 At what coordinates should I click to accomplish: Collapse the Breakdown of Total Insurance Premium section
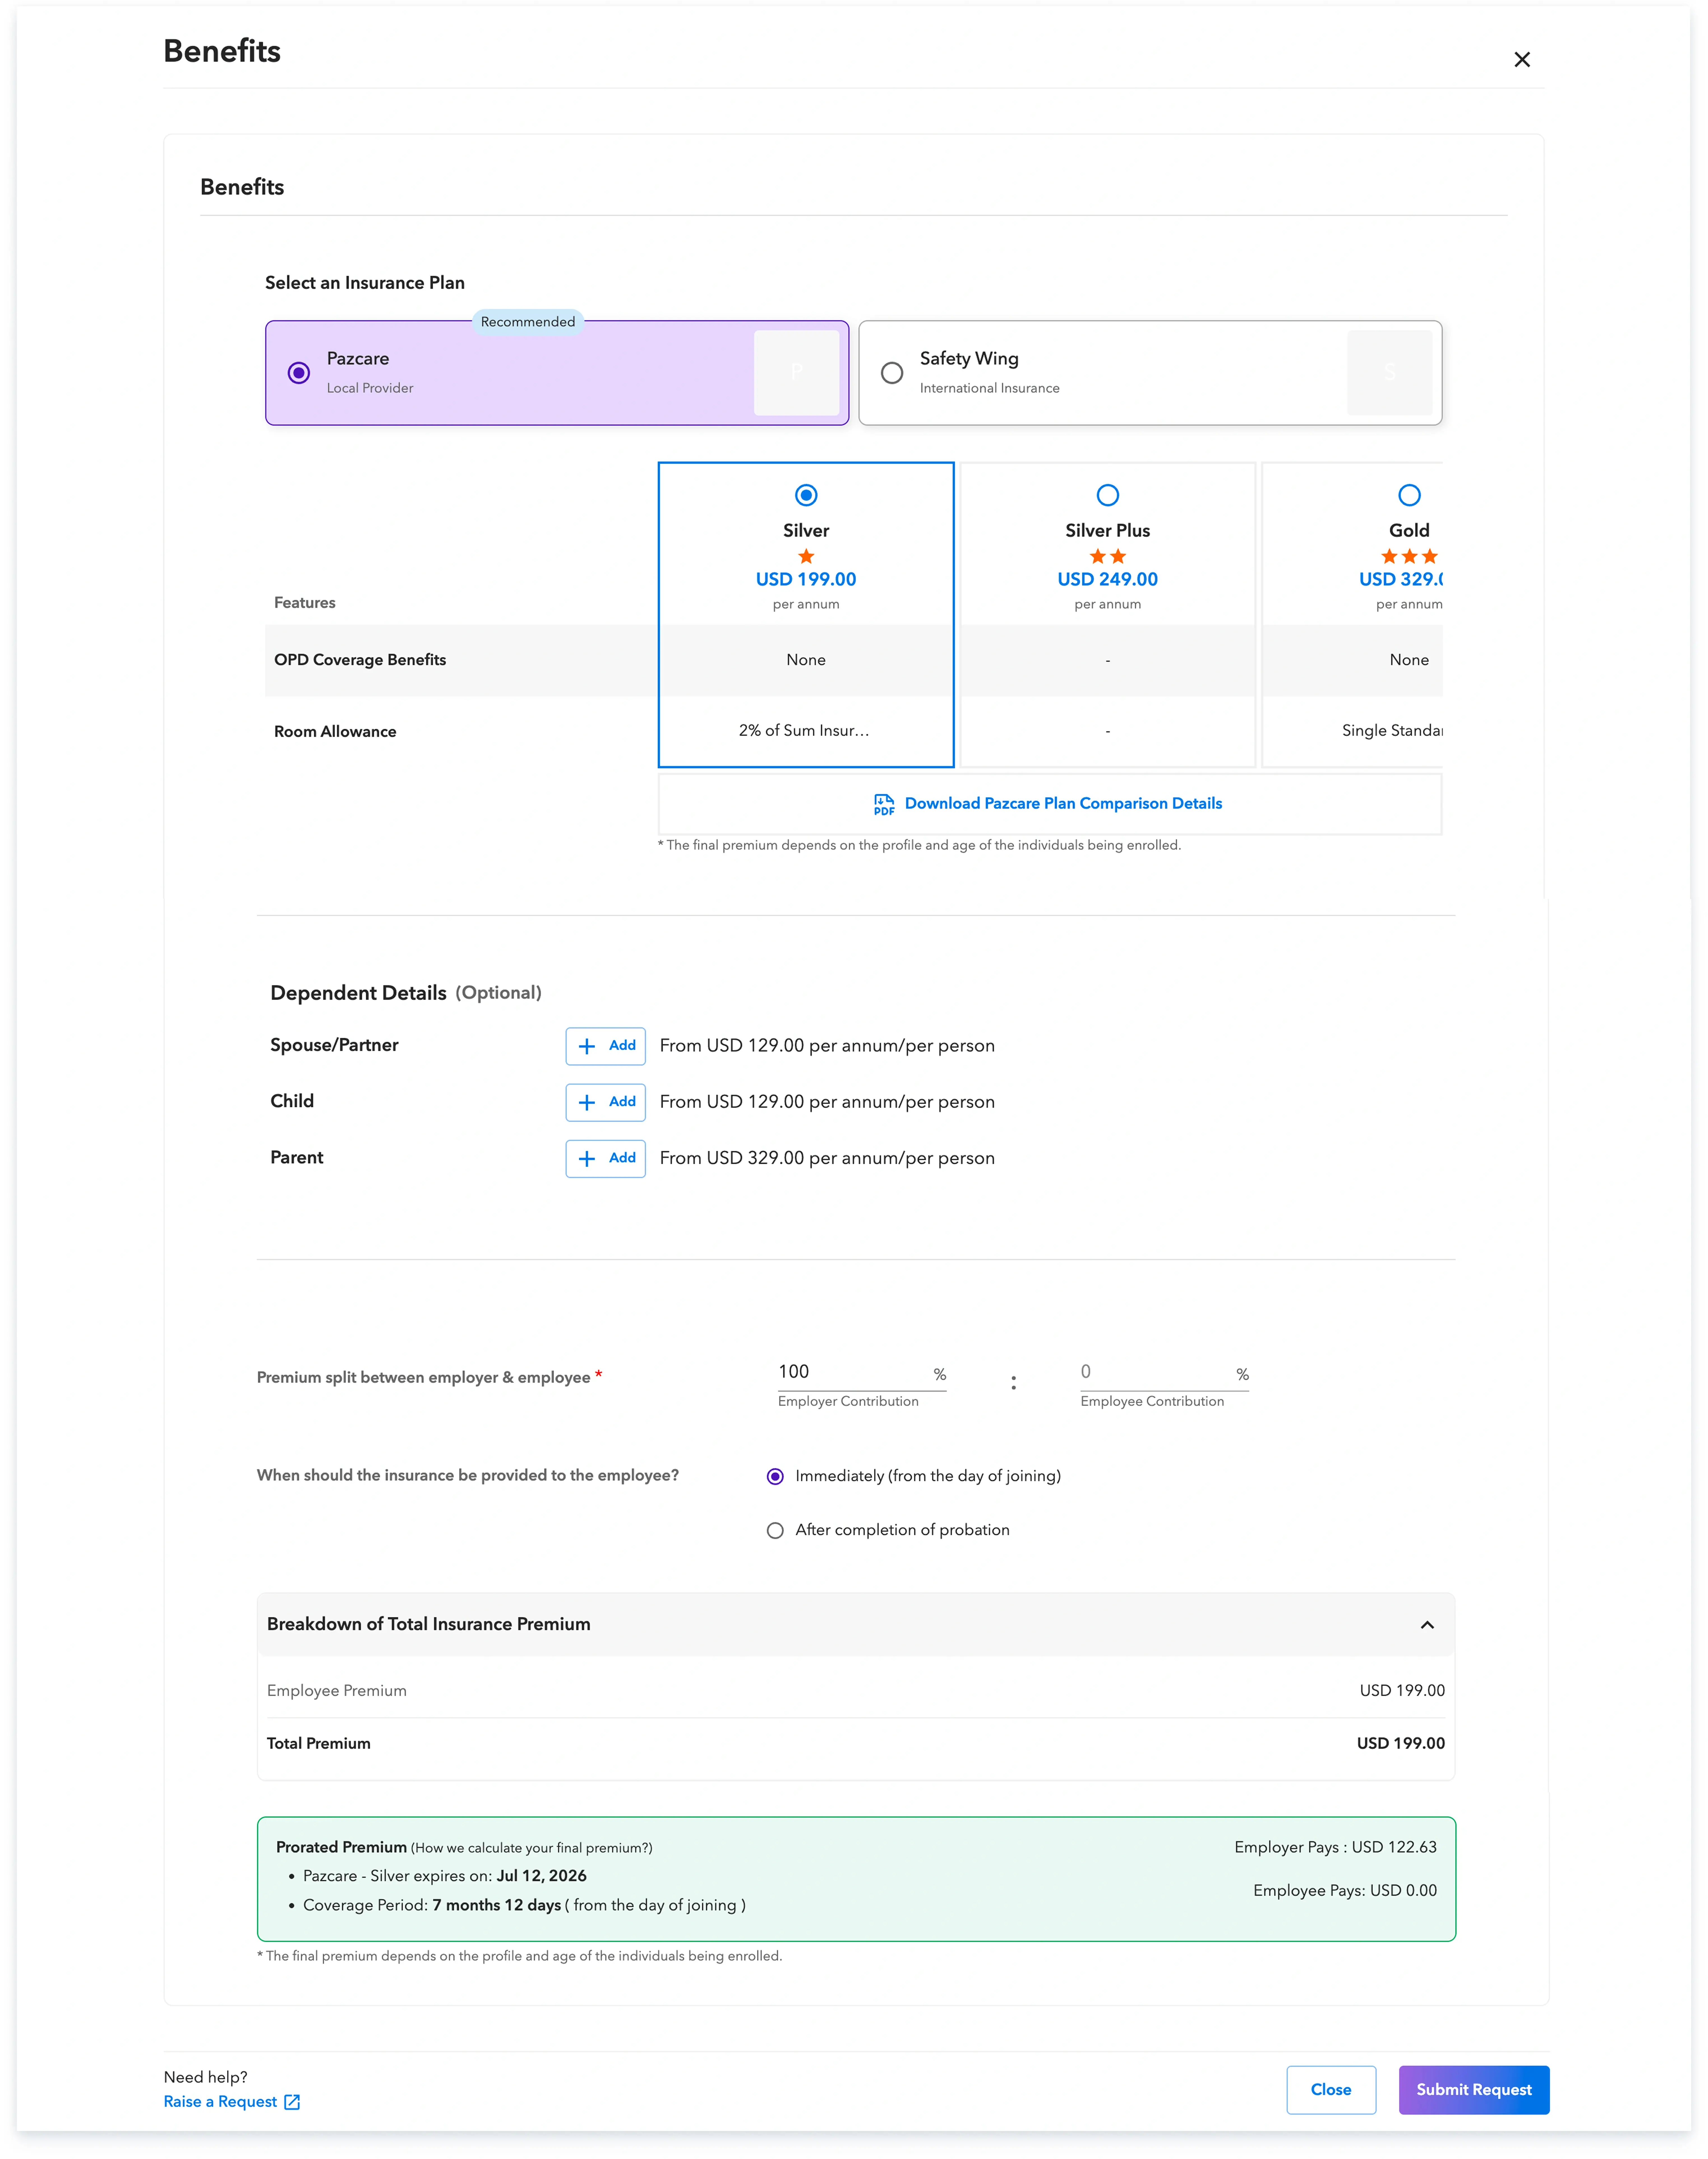tap(1427, 1624)
